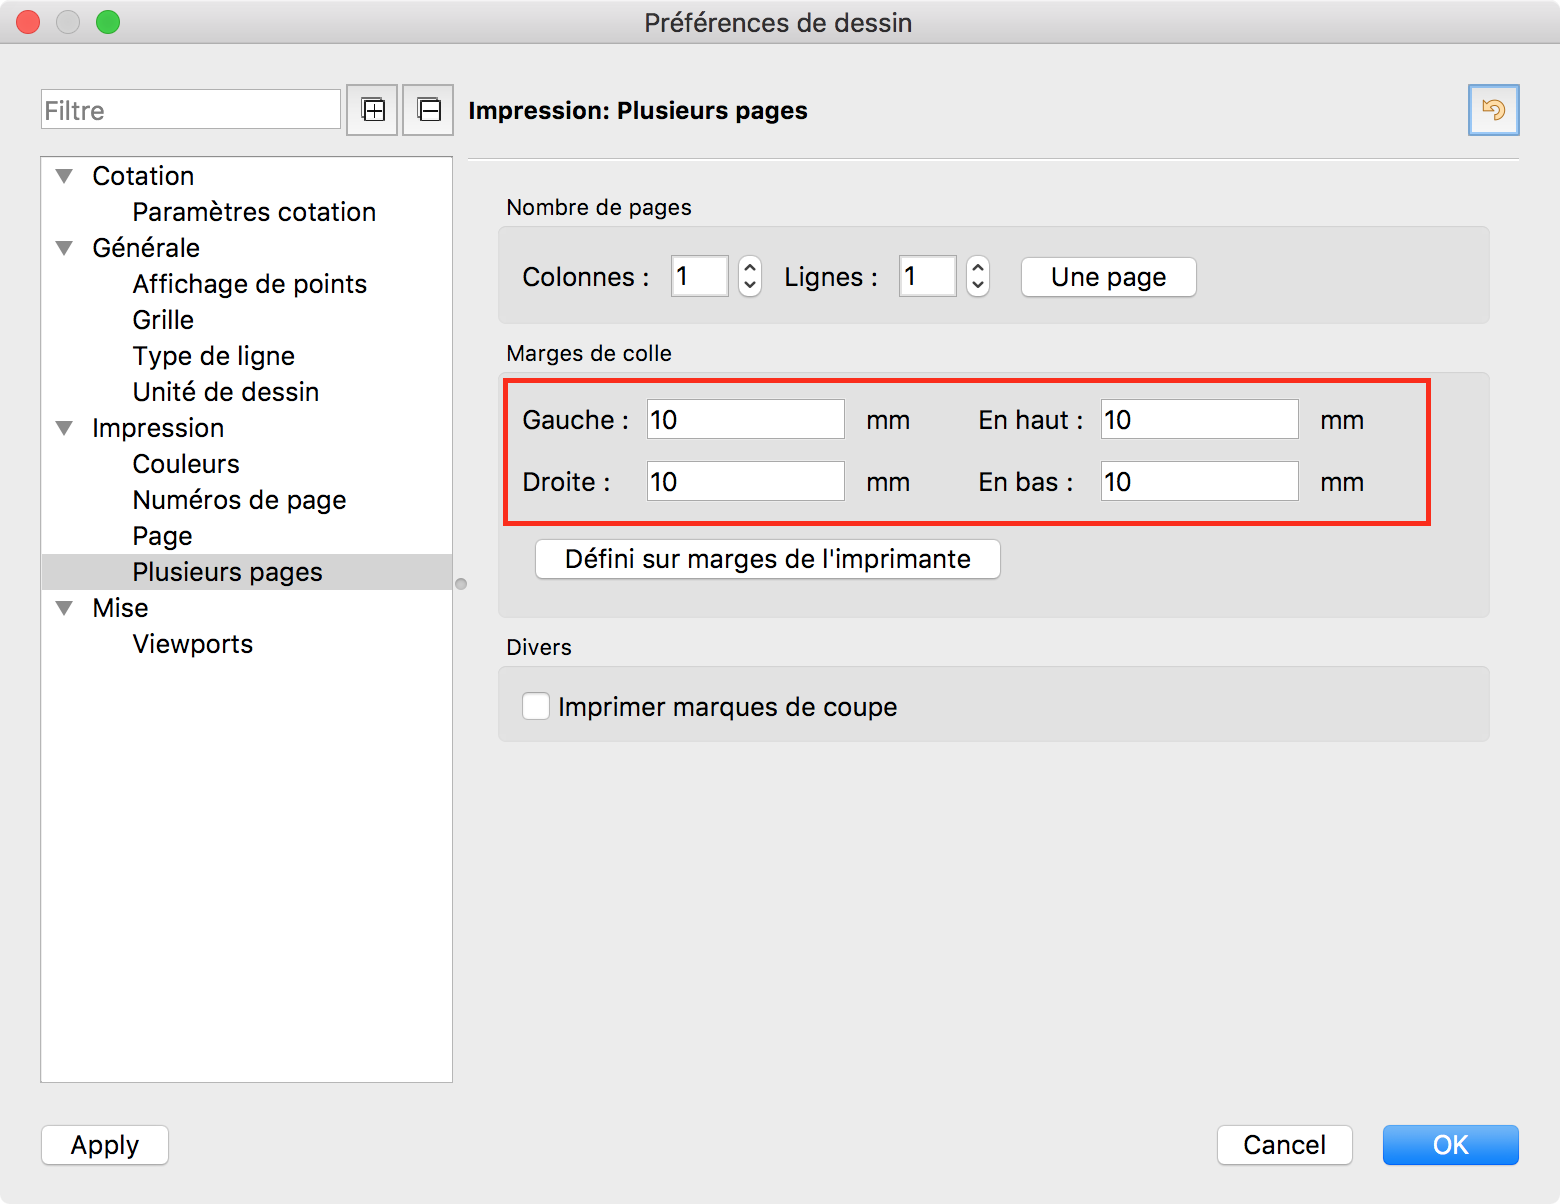Open the Grille preferences page
The height and width of the screenshot is (1204, 1560).
point(163,320)
